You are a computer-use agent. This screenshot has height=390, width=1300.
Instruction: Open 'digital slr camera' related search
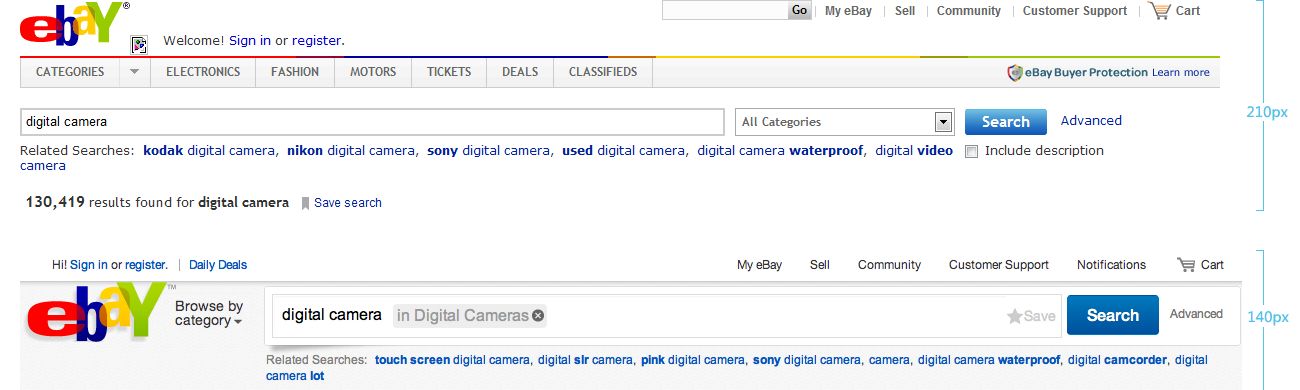585,360
